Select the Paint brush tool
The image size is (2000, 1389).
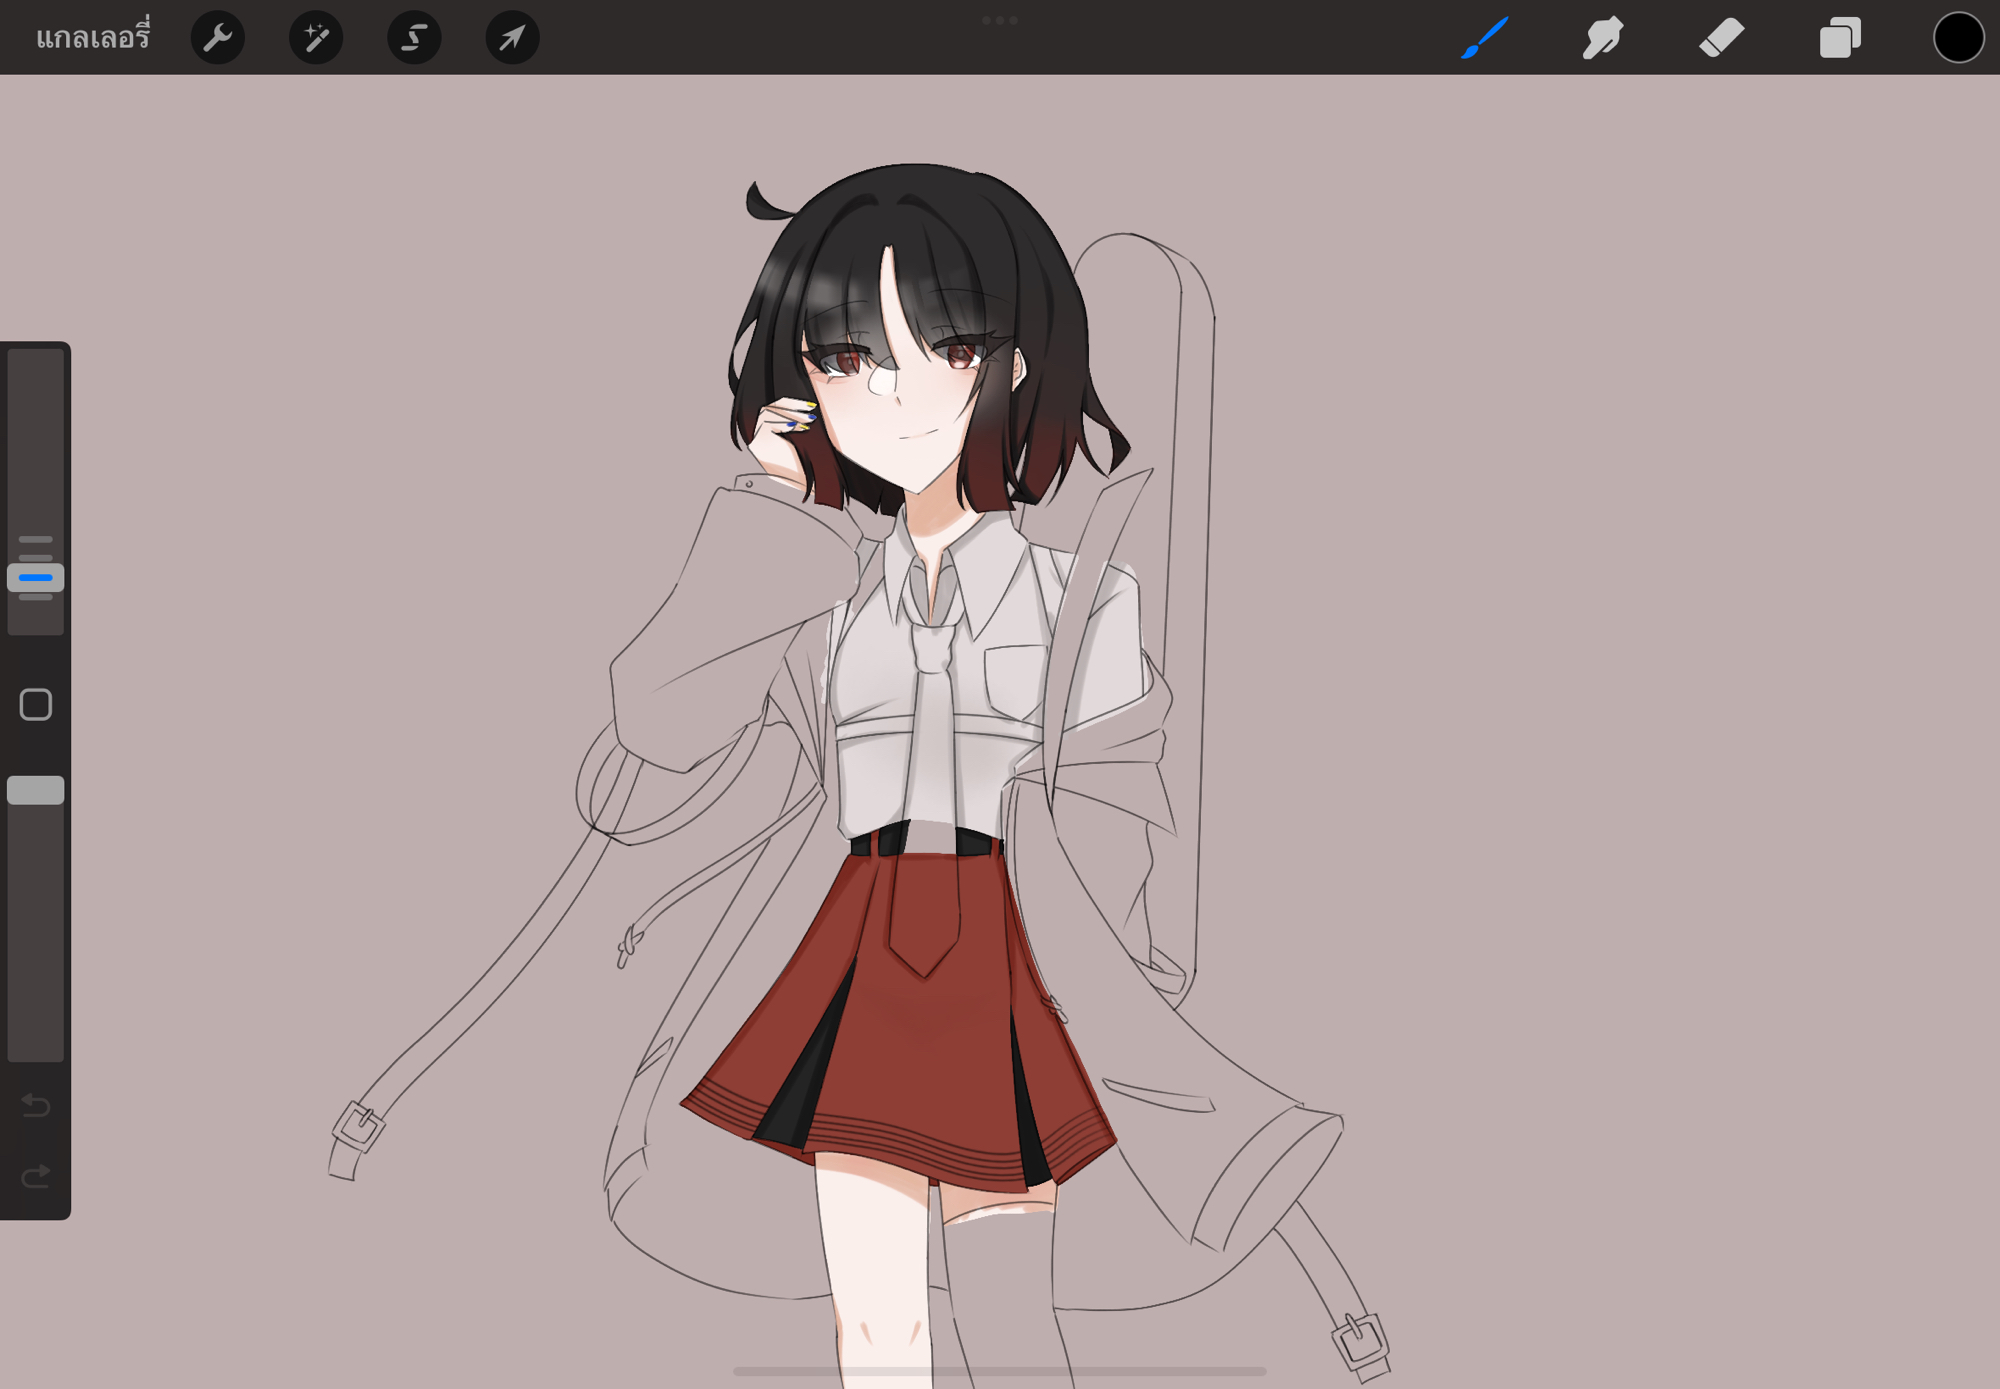click(1484, 38)
